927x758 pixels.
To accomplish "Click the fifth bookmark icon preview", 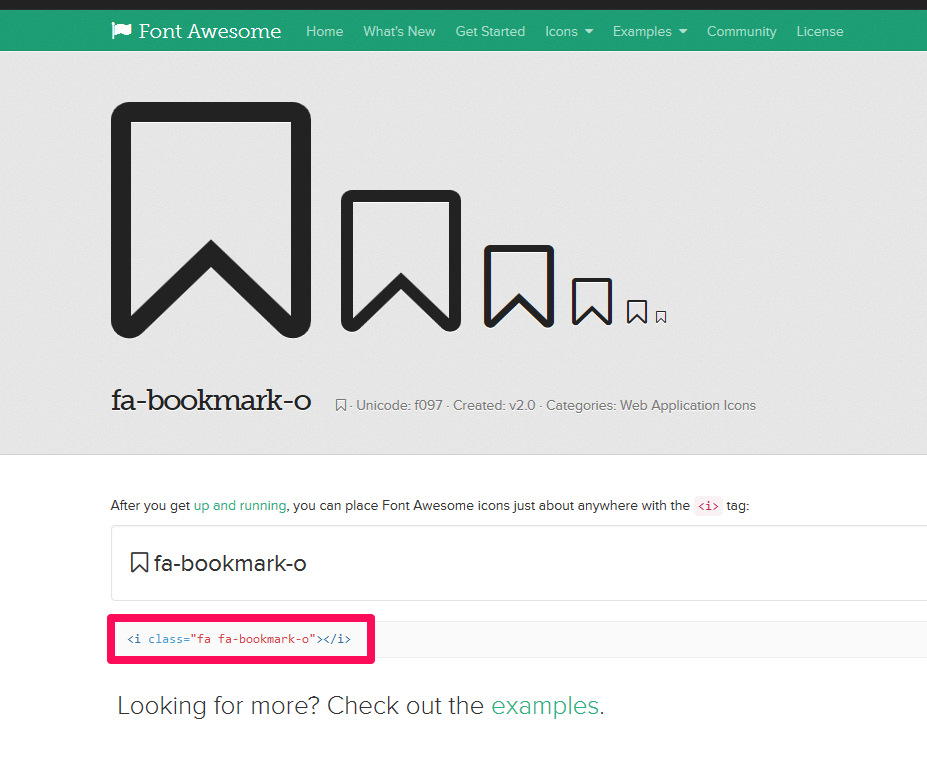I will 637,312.
